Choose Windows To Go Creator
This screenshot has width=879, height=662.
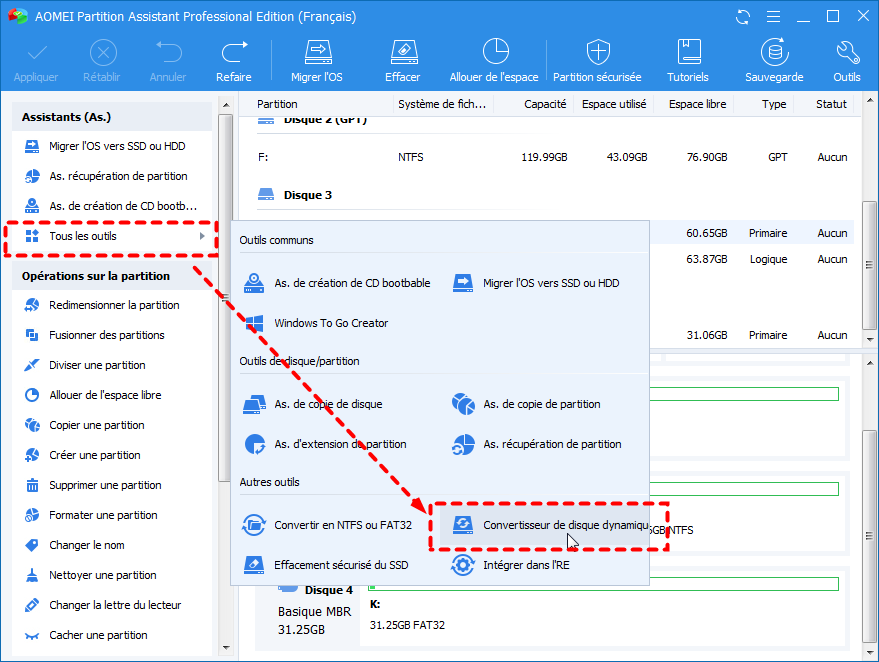317,323
